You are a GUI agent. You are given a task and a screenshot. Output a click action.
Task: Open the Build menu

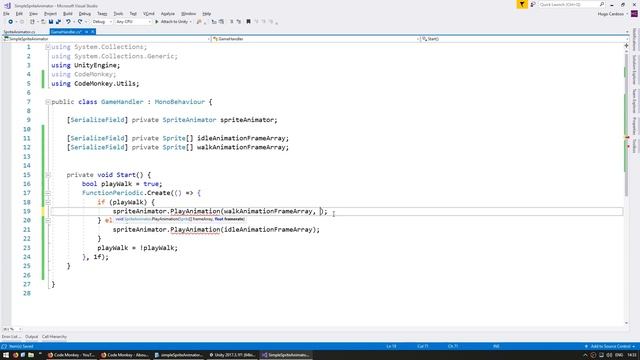point(68,14)
